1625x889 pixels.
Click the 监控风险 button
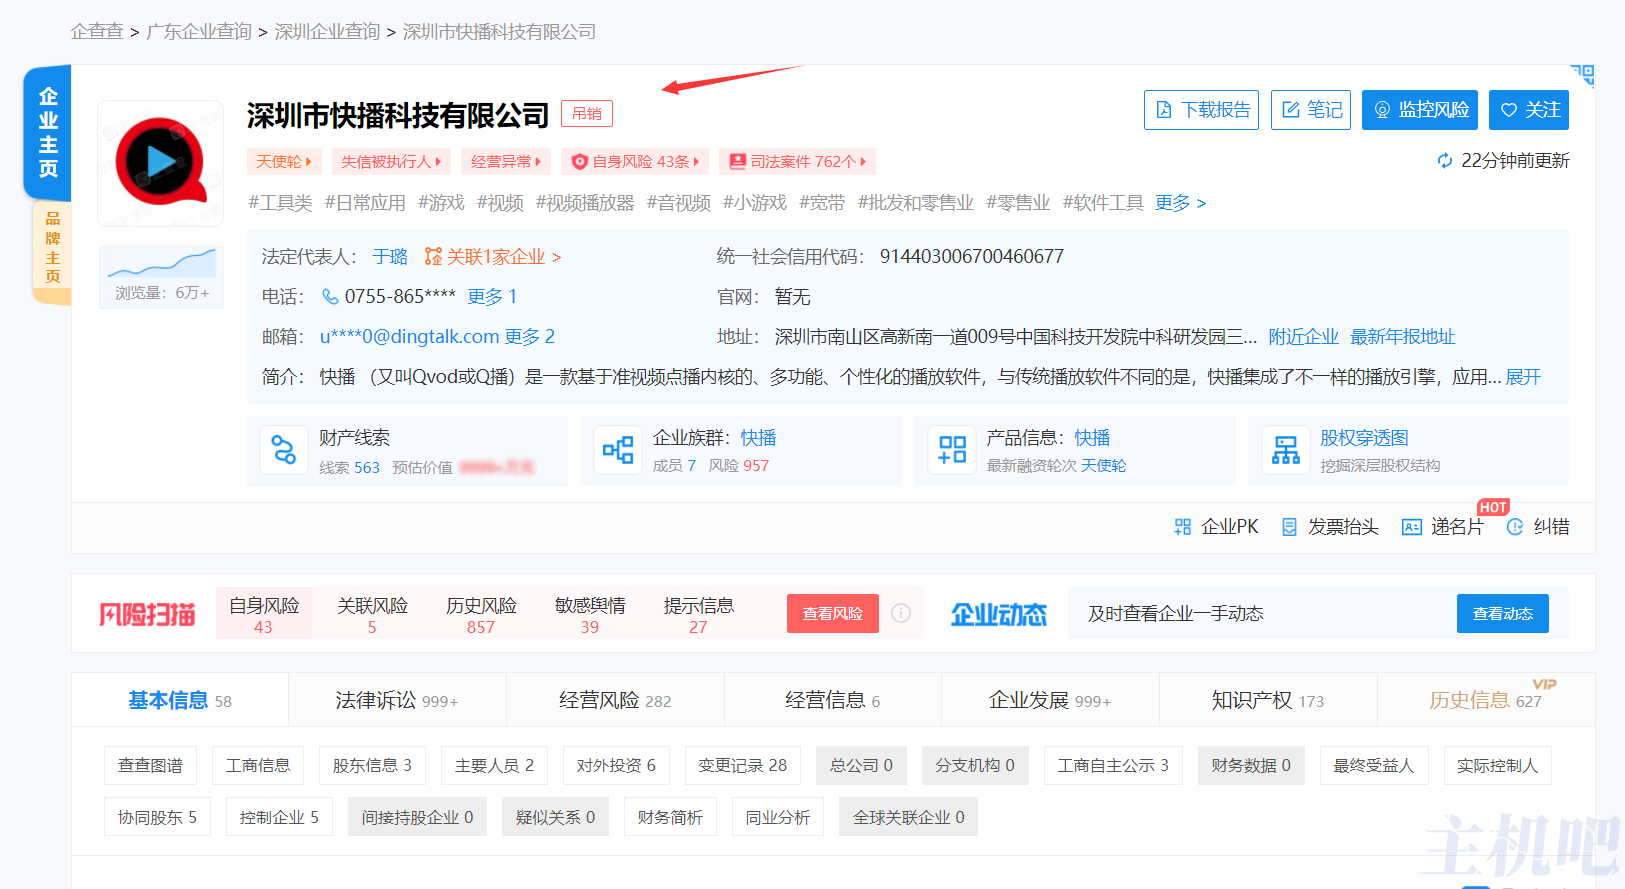(1420, 110)
